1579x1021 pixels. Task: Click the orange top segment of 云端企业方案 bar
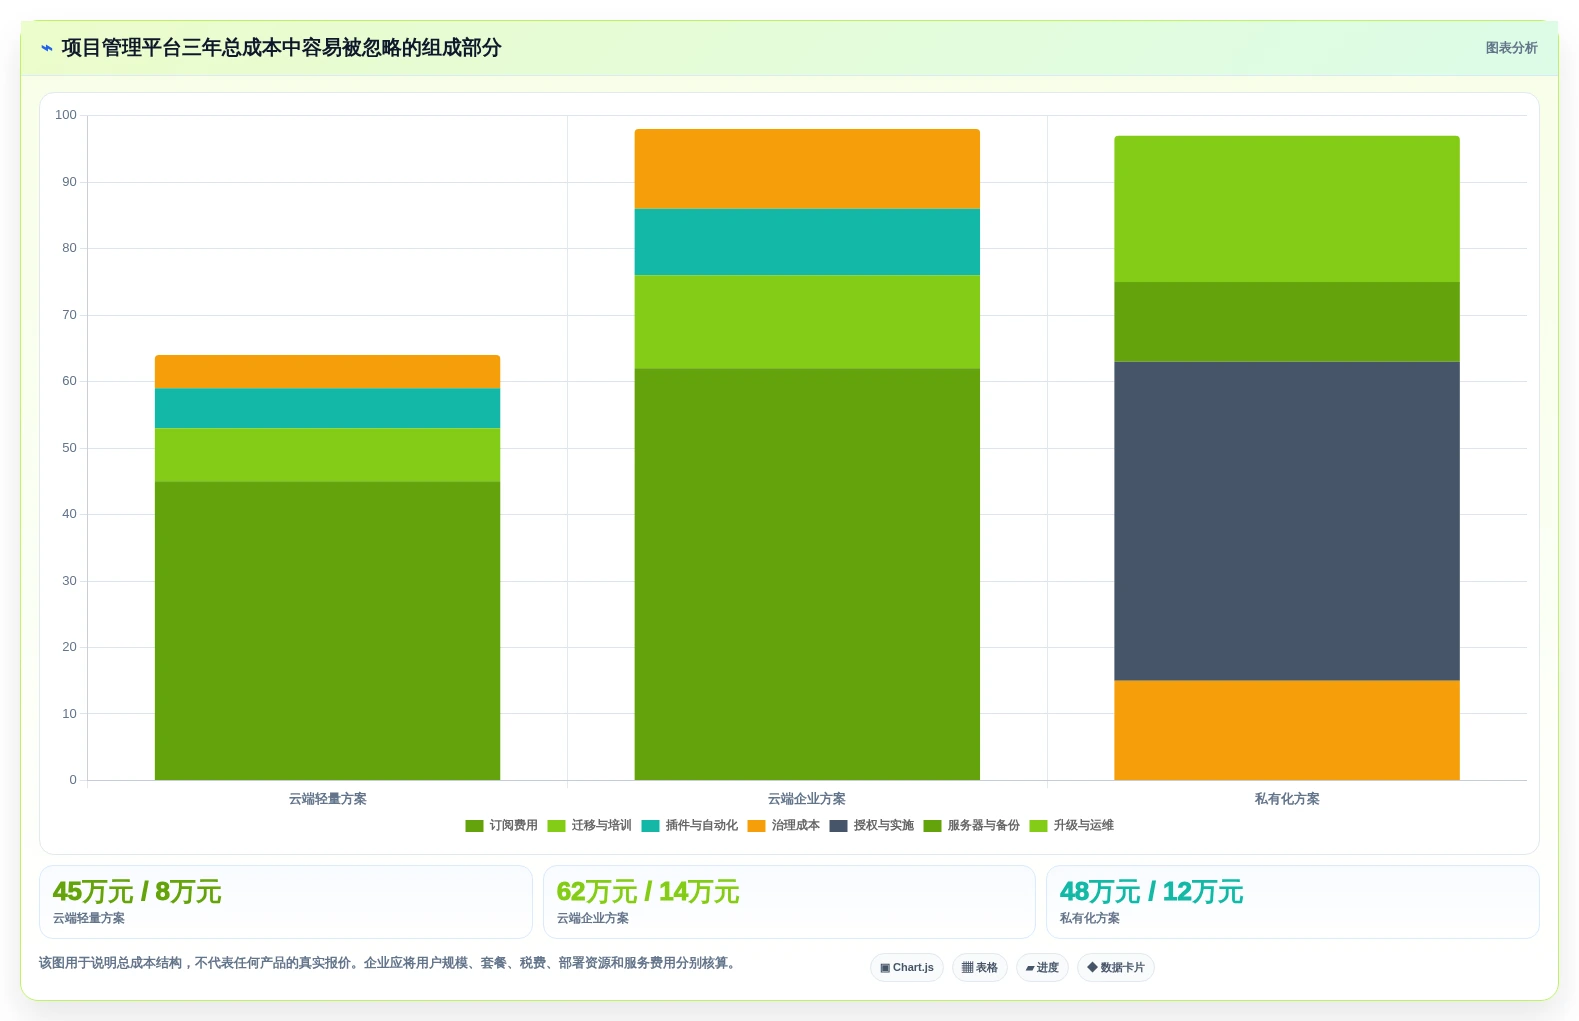(x=807, y=169)
